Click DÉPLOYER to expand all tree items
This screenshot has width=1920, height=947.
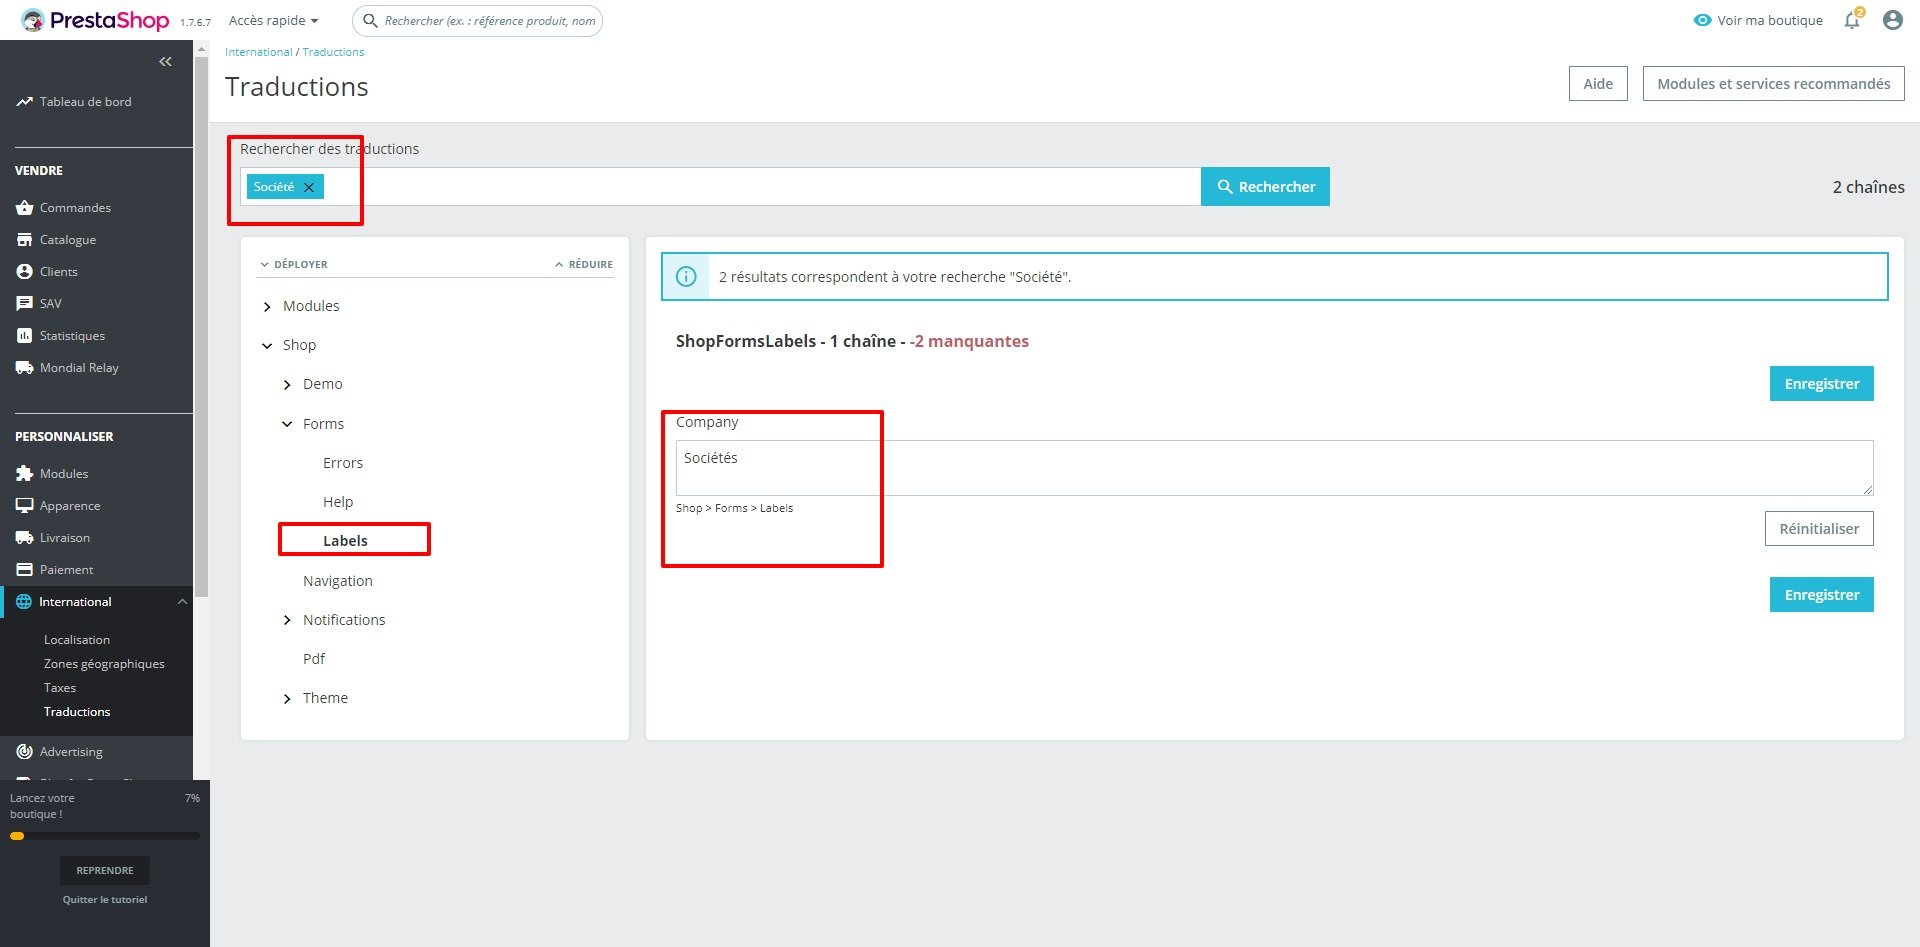(294, 264)
